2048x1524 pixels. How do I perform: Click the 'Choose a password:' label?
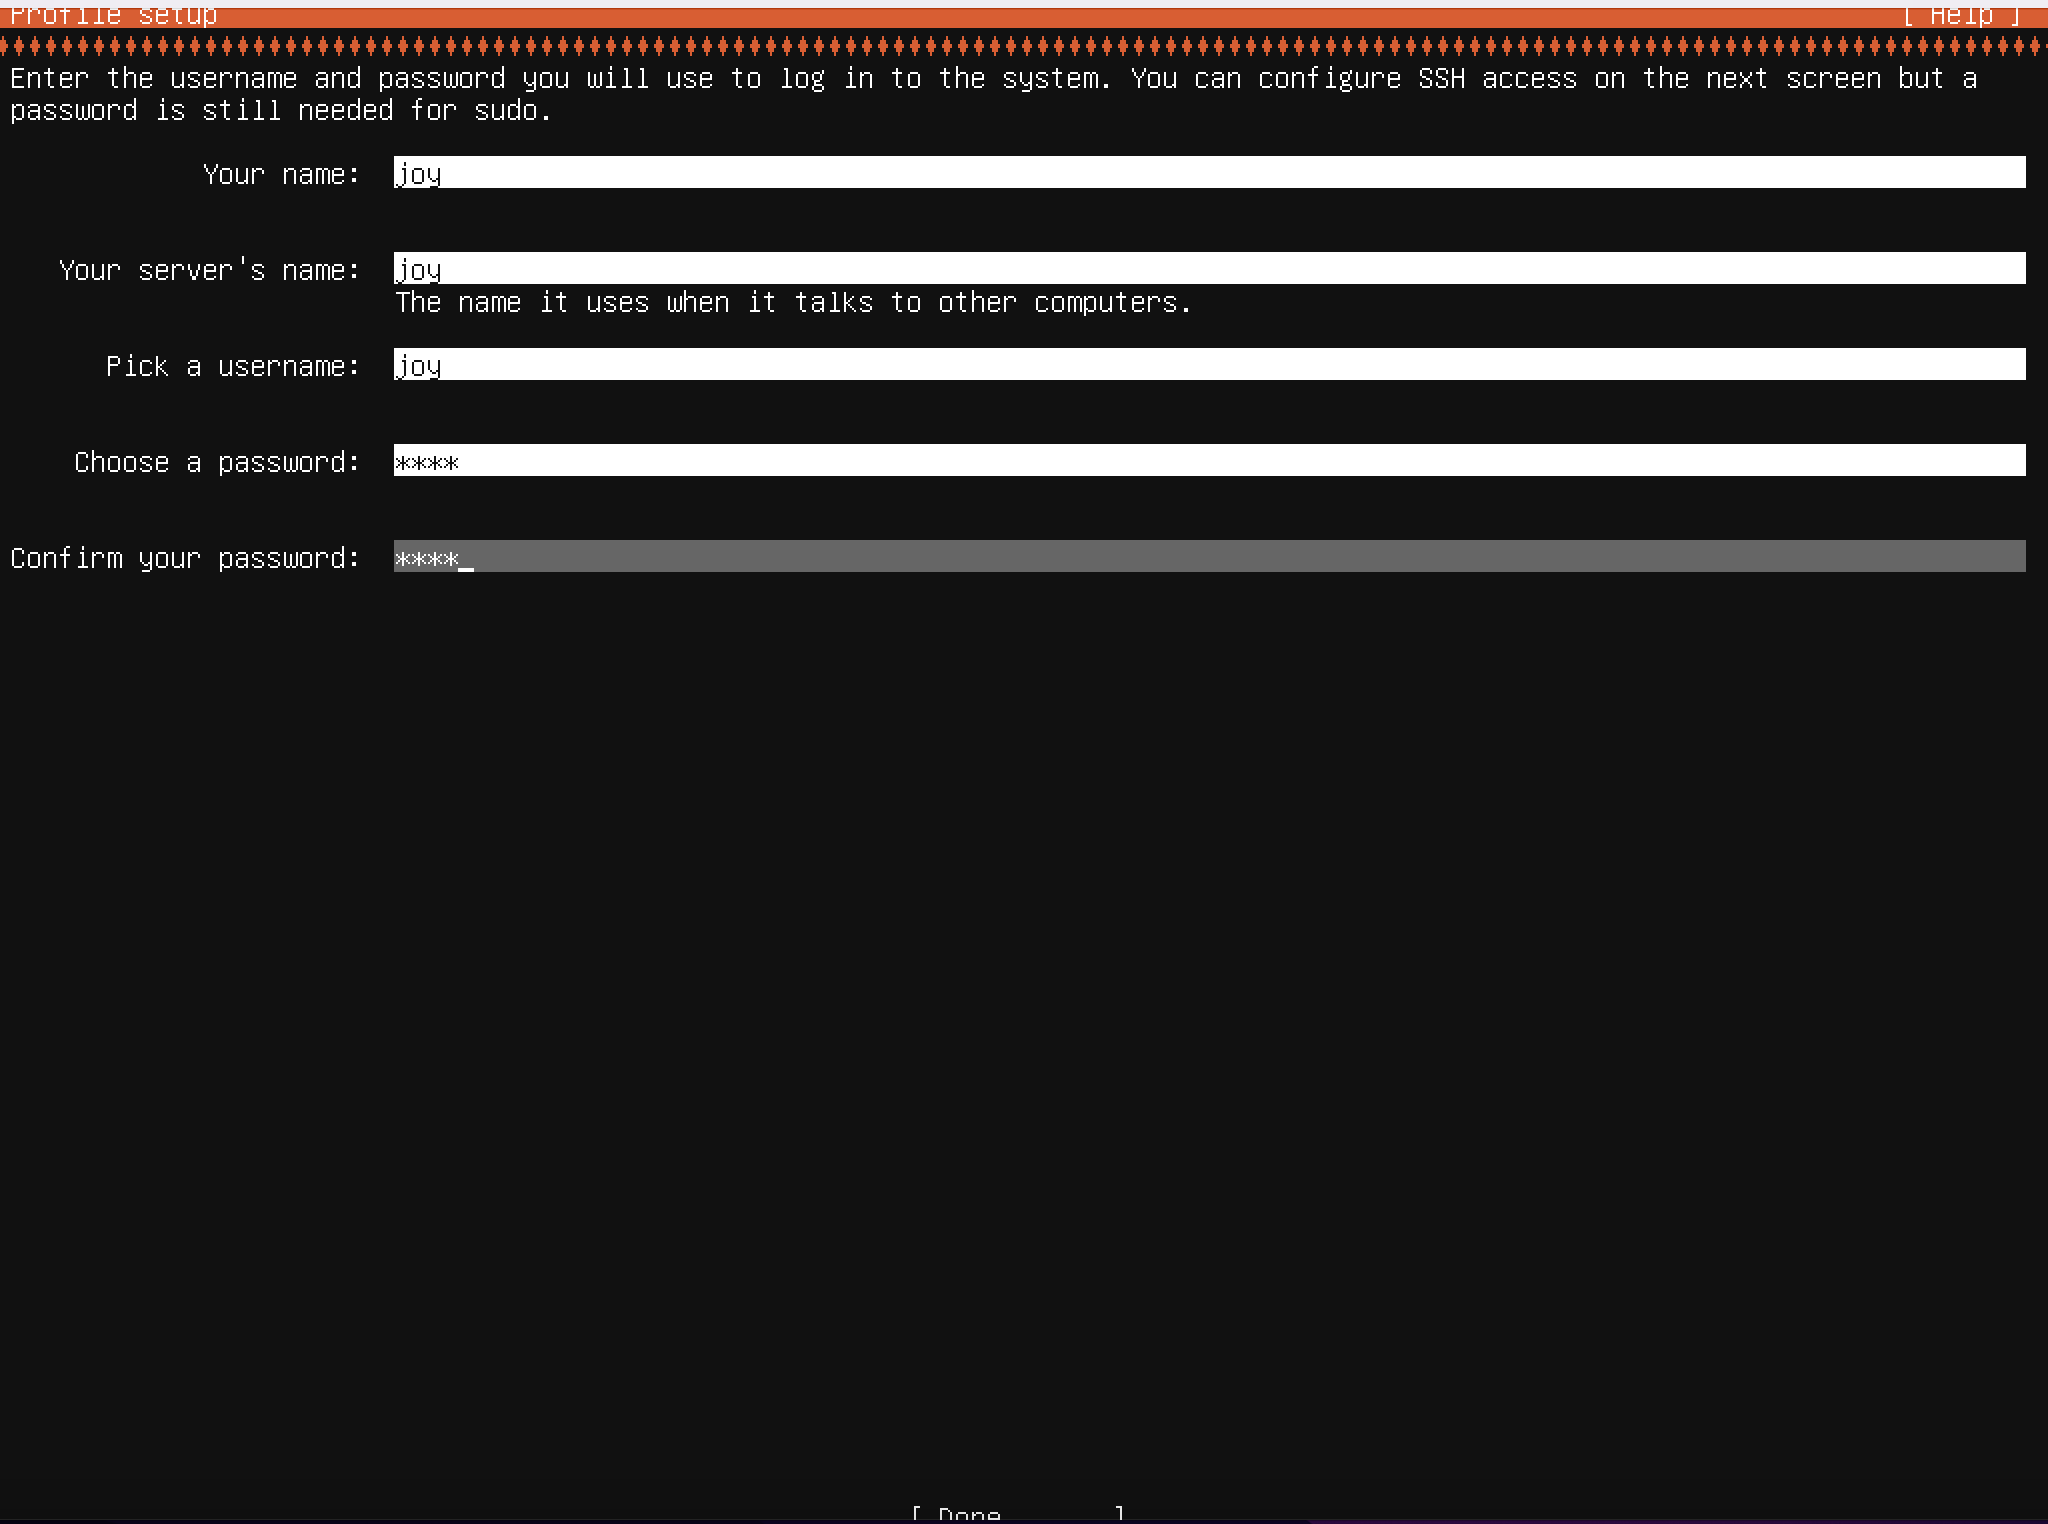point(216,462)
